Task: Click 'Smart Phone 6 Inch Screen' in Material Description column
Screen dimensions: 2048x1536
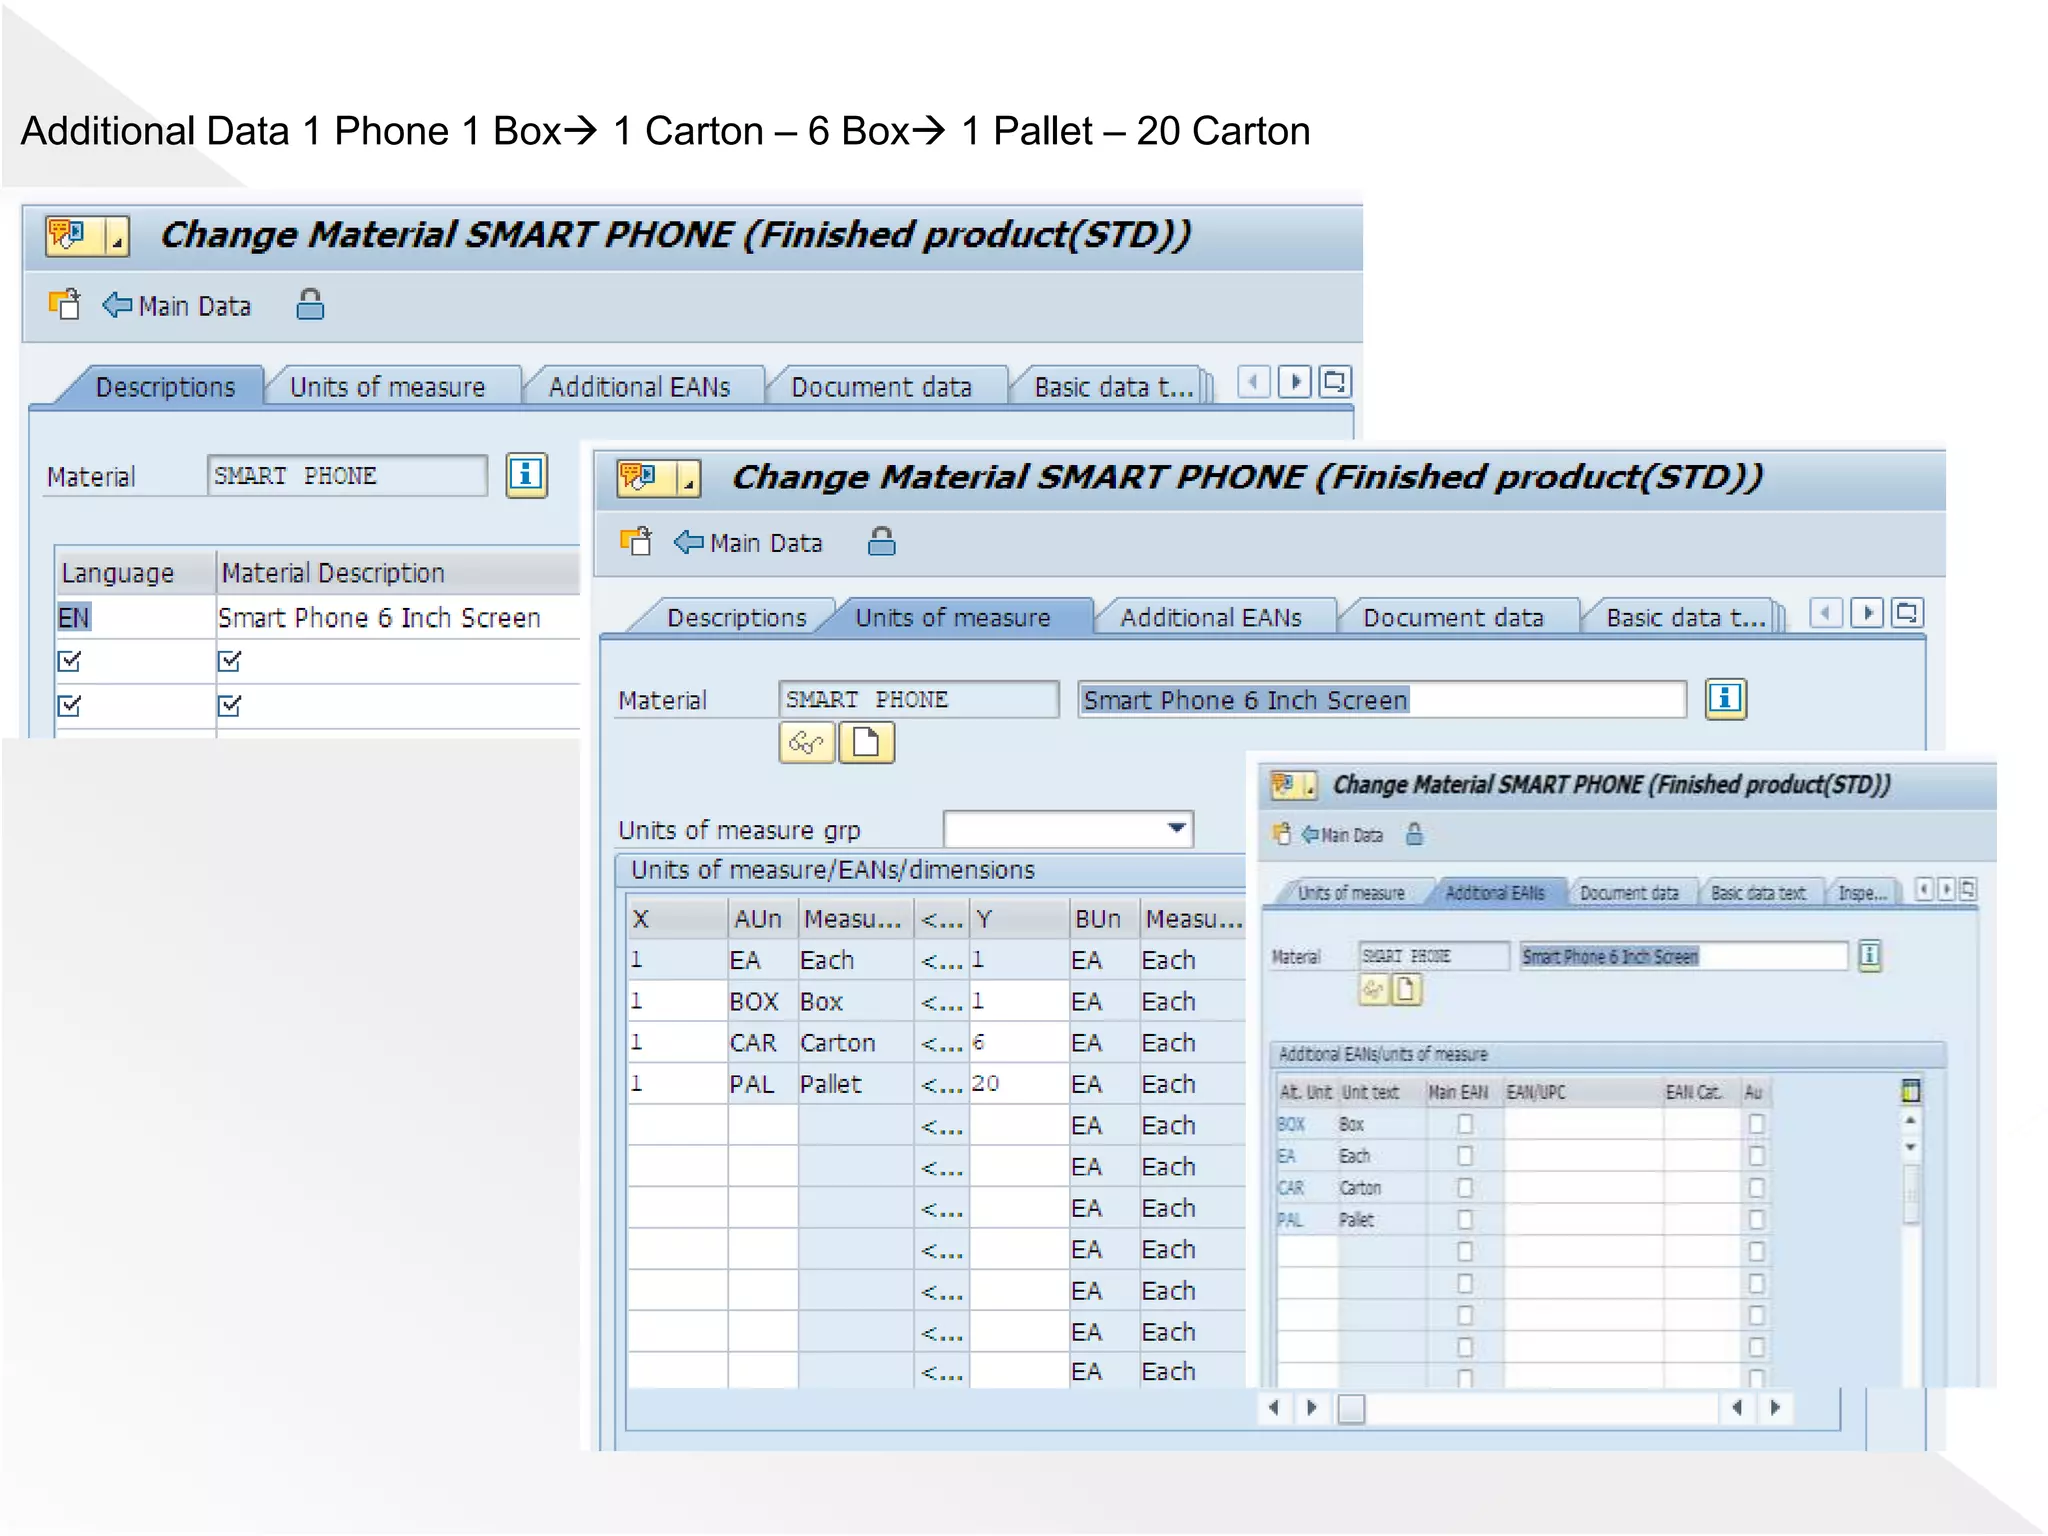Action: (x=379, y=618)
